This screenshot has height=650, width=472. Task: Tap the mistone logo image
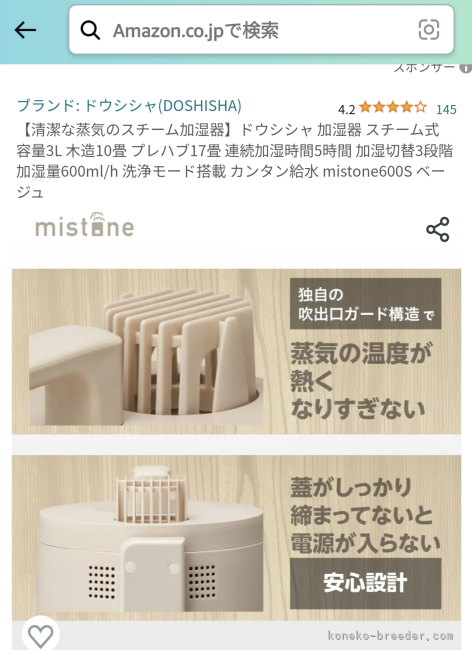85,225
